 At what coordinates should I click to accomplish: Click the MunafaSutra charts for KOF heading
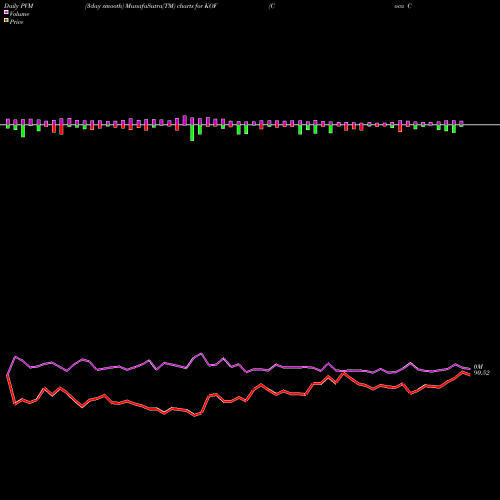point(151,6)
